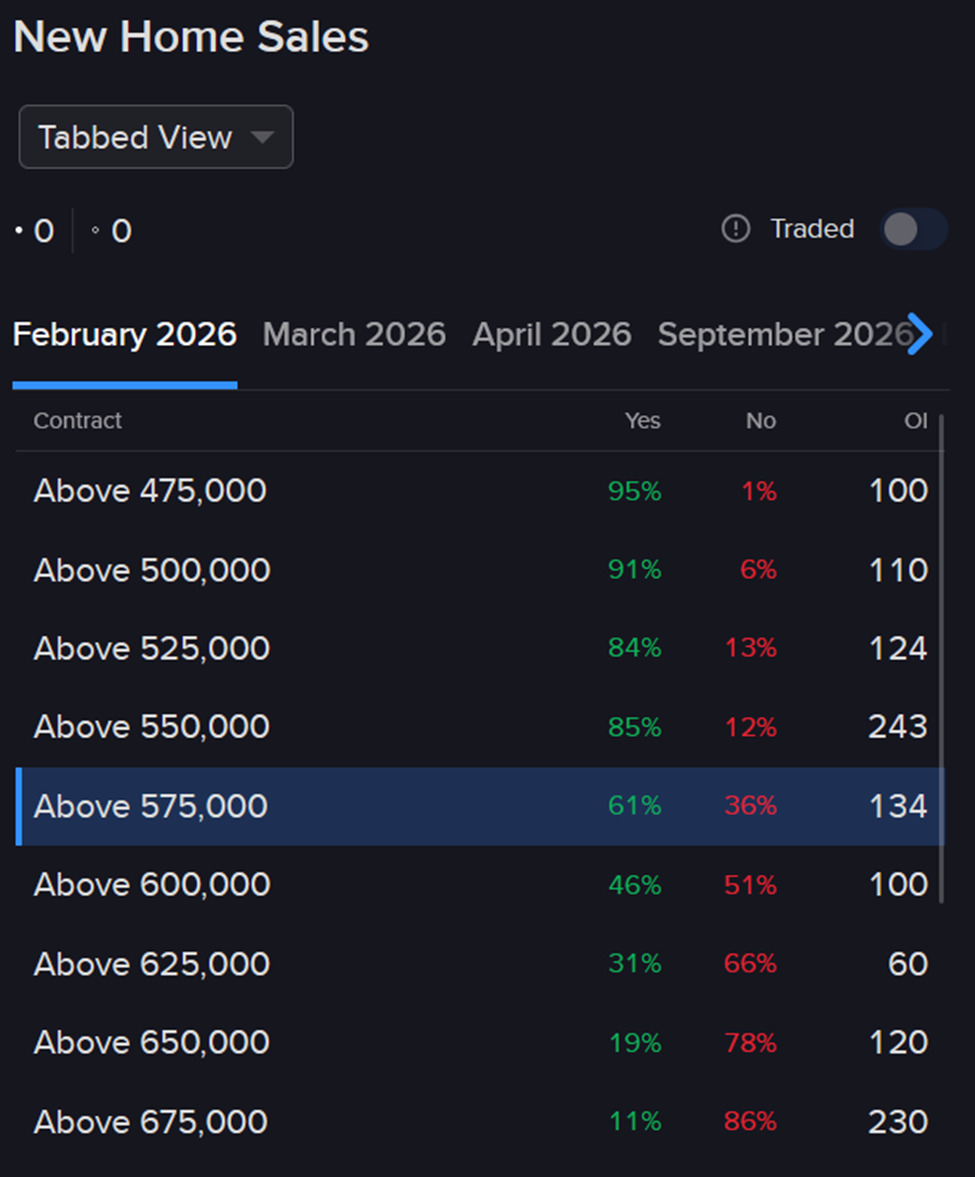Click the contract list vertical scrollbar
This screenshot has height=1177, width=975.
(941, 659)
